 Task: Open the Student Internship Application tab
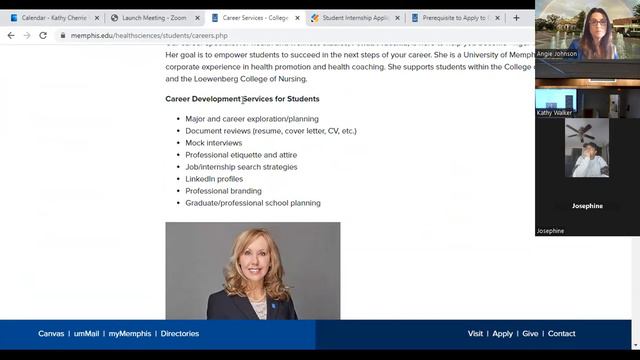click(355, 18)
